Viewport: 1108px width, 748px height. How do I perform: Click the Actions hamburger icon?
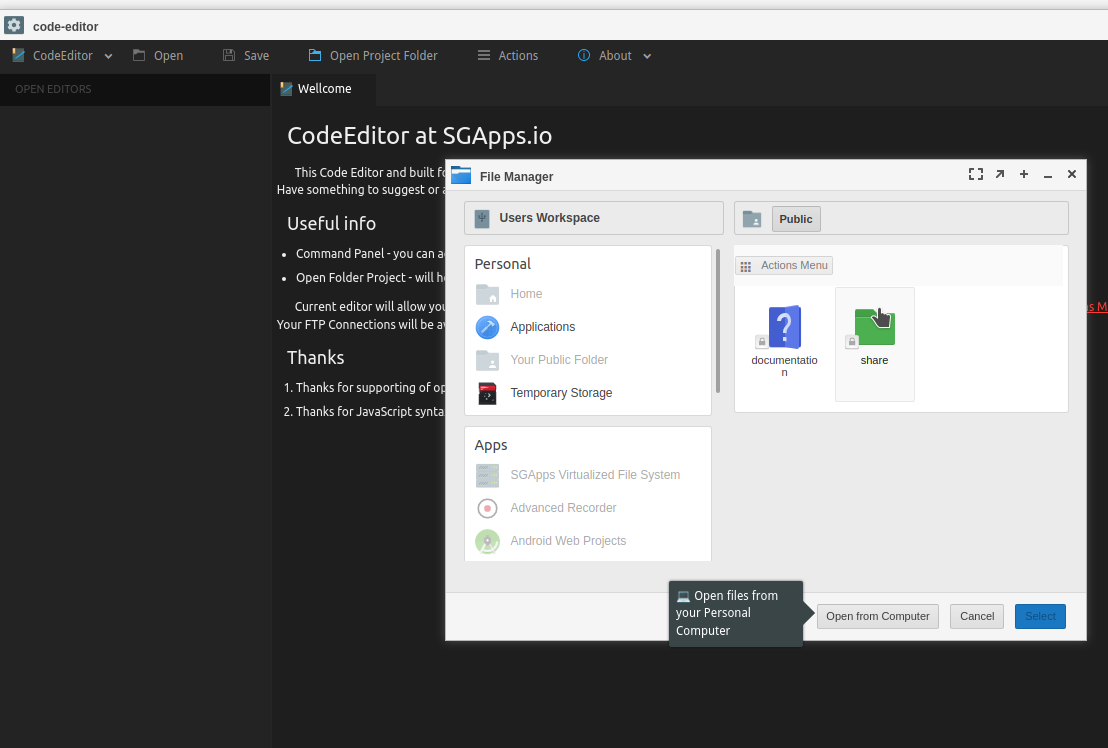coord(484,55)
